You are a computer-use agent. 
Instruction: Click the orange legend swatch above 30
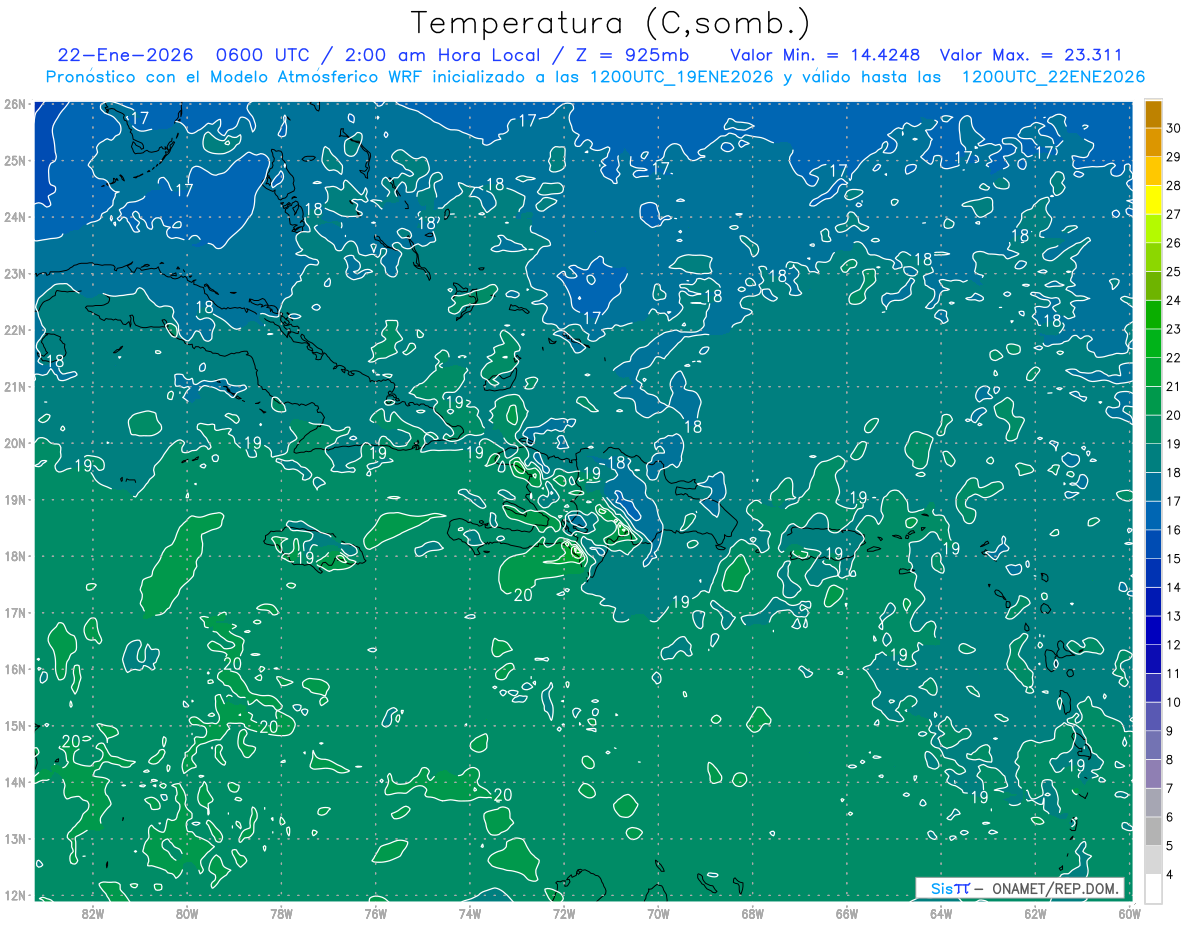coord(1153,114)
